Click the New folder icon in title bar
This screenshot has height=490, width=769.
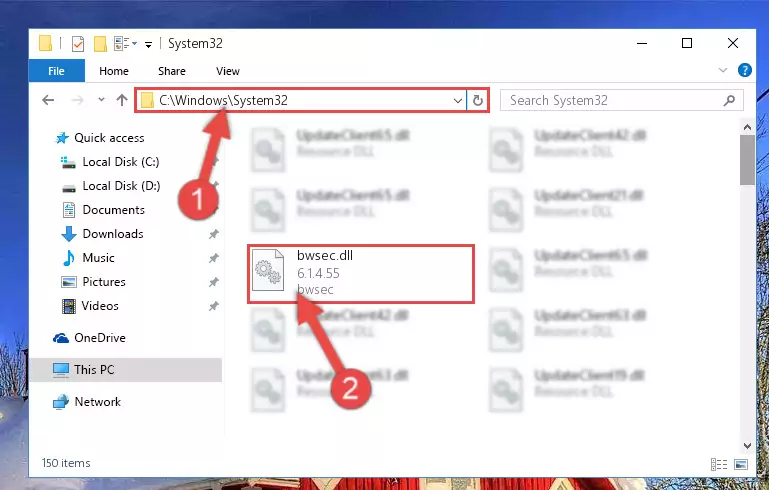click(100, 44)
